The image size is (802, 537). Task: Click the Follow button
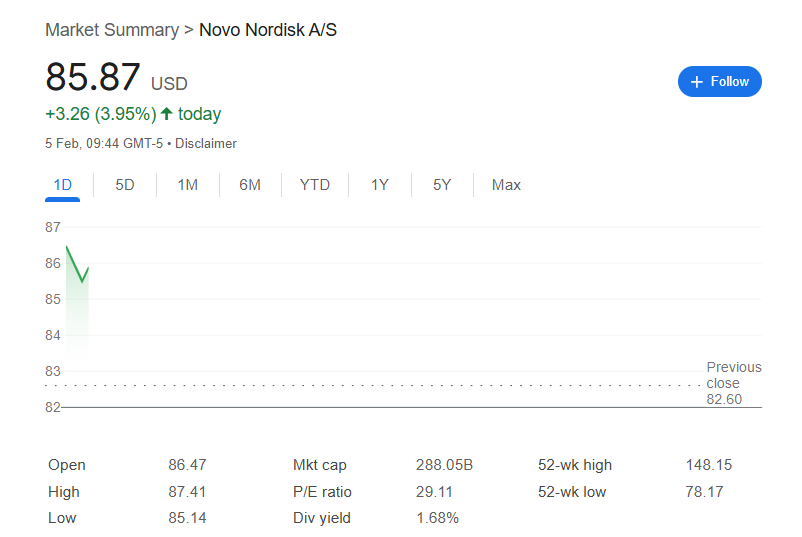click(x=719, y=82)
